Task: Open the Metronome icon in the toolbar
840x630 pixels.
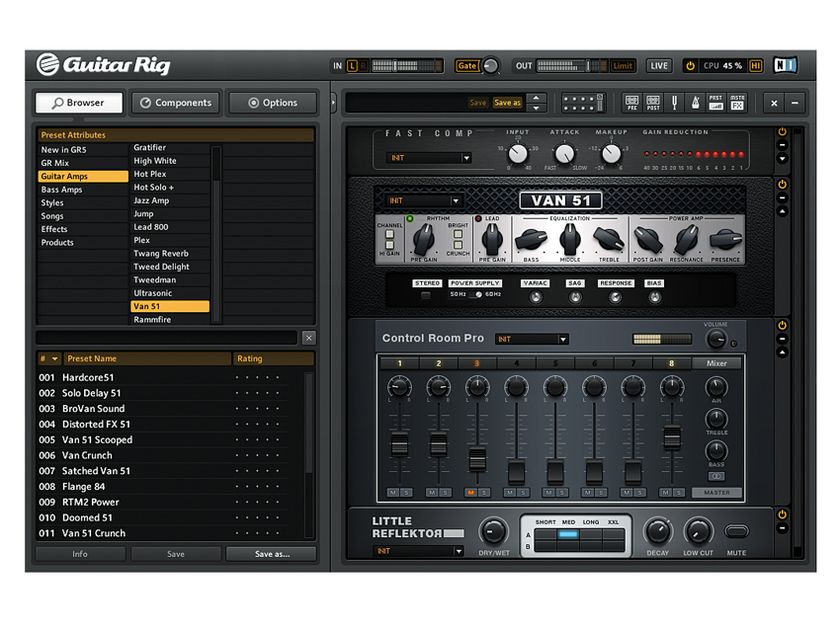Action: pos(696,102)
